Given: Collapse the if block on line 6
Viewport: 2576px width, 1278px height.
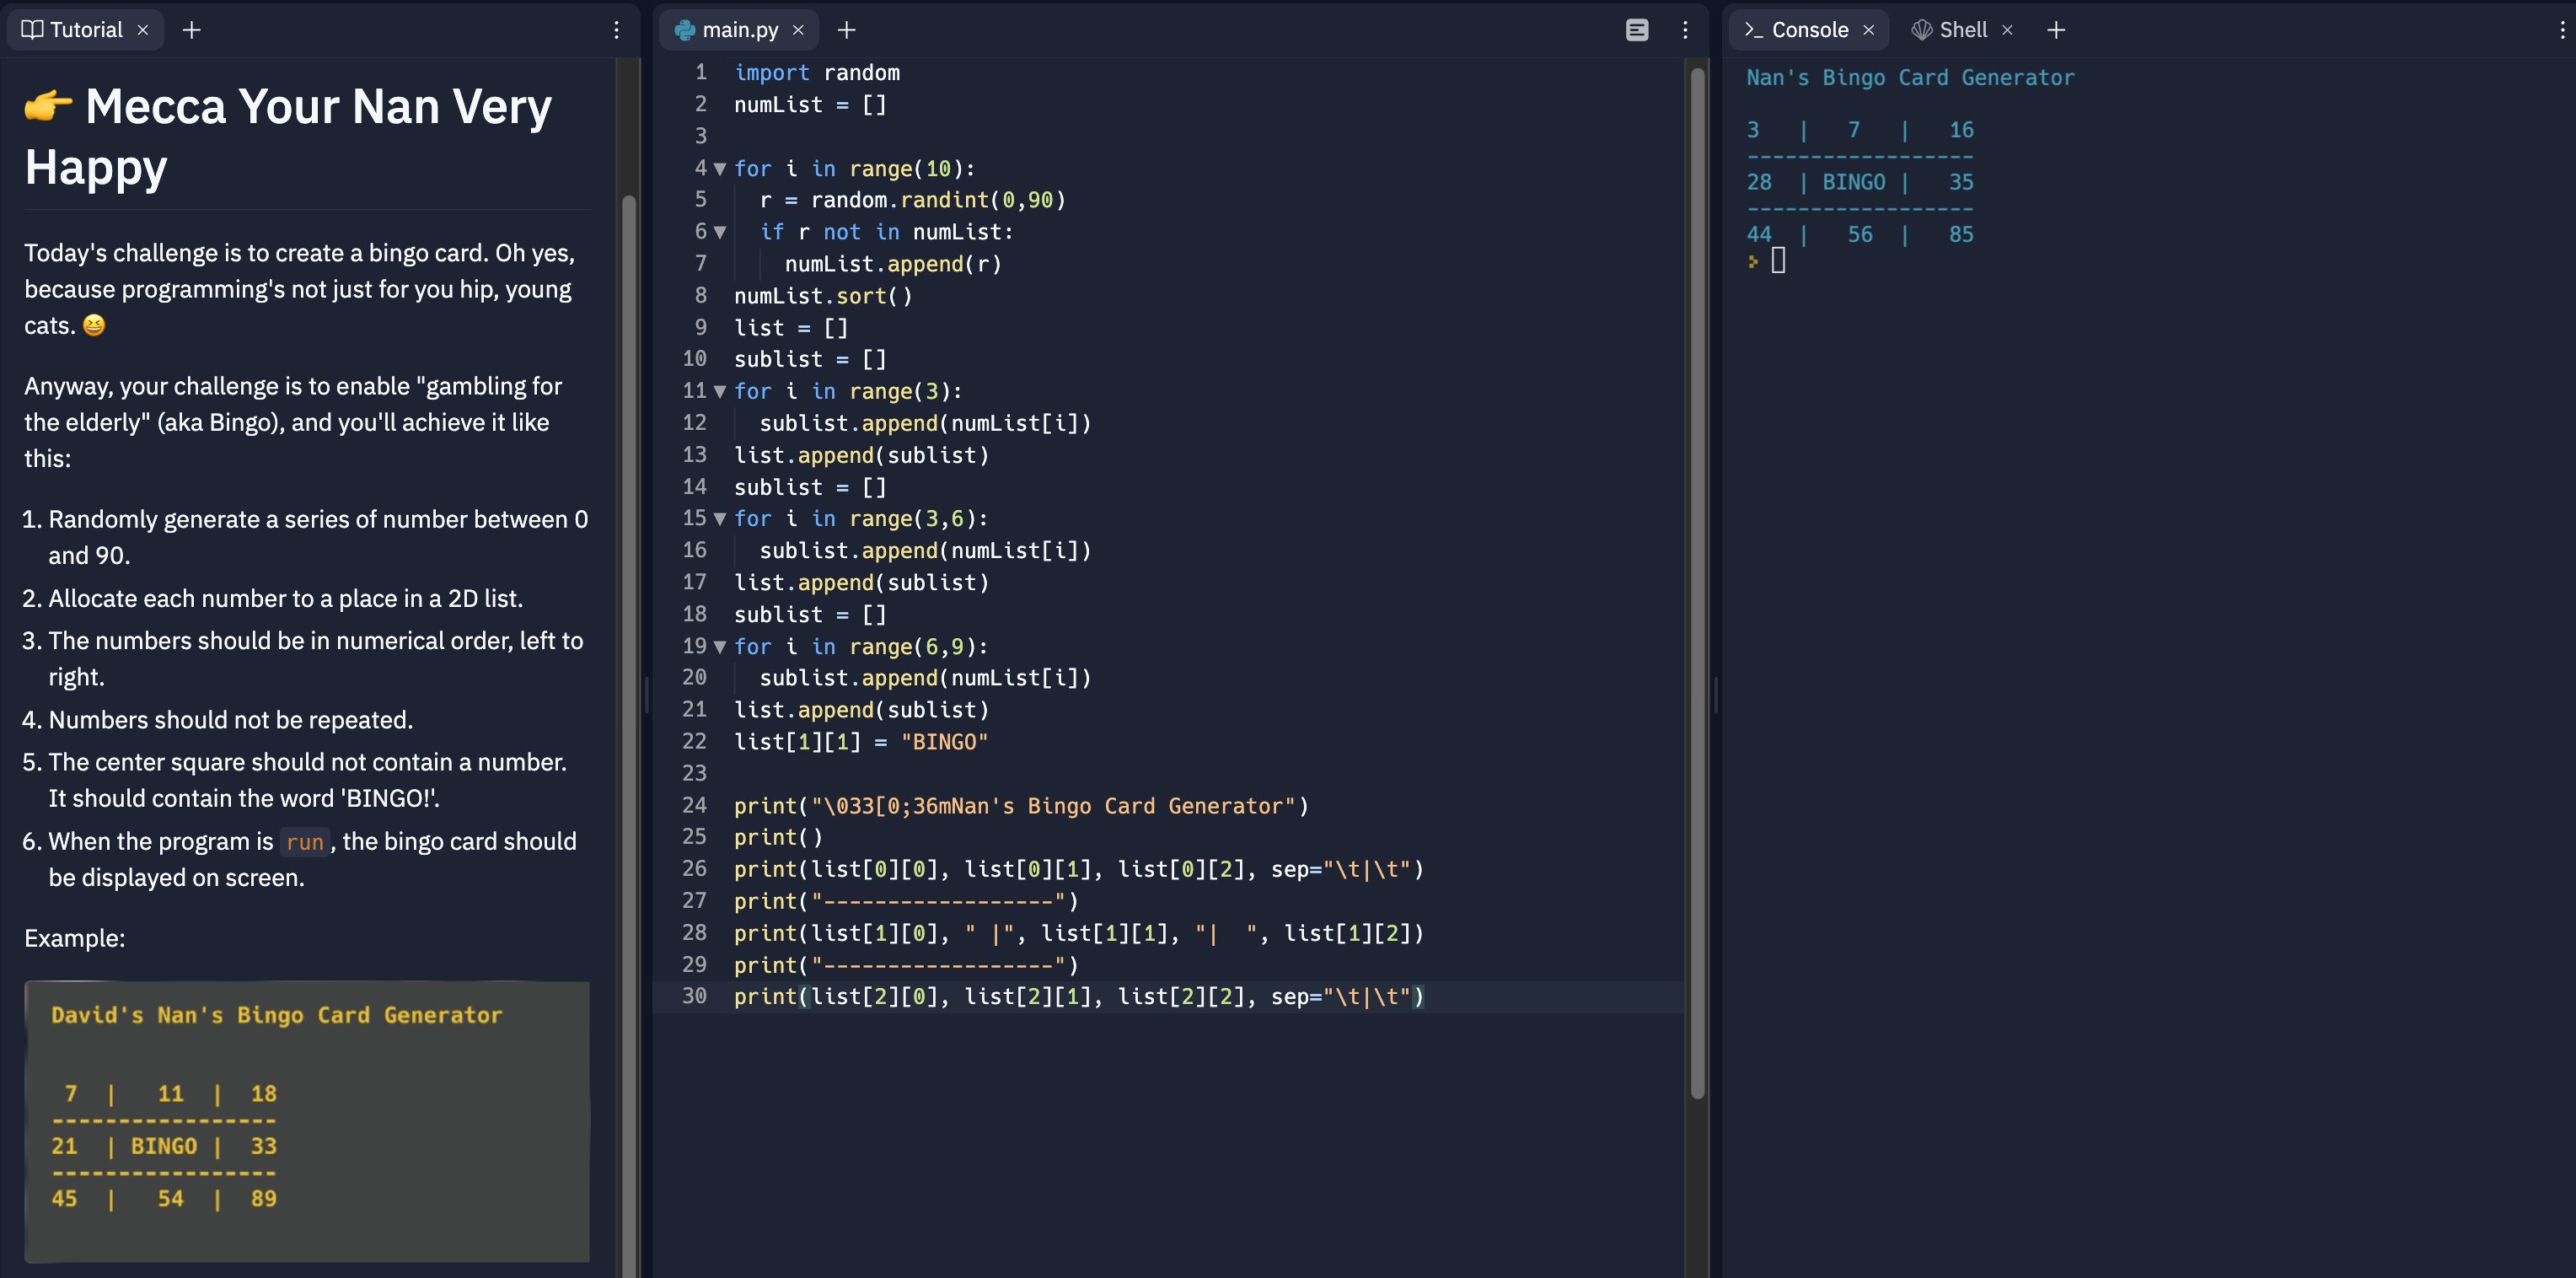Looking at the screenshot, I should pos(719,232).
